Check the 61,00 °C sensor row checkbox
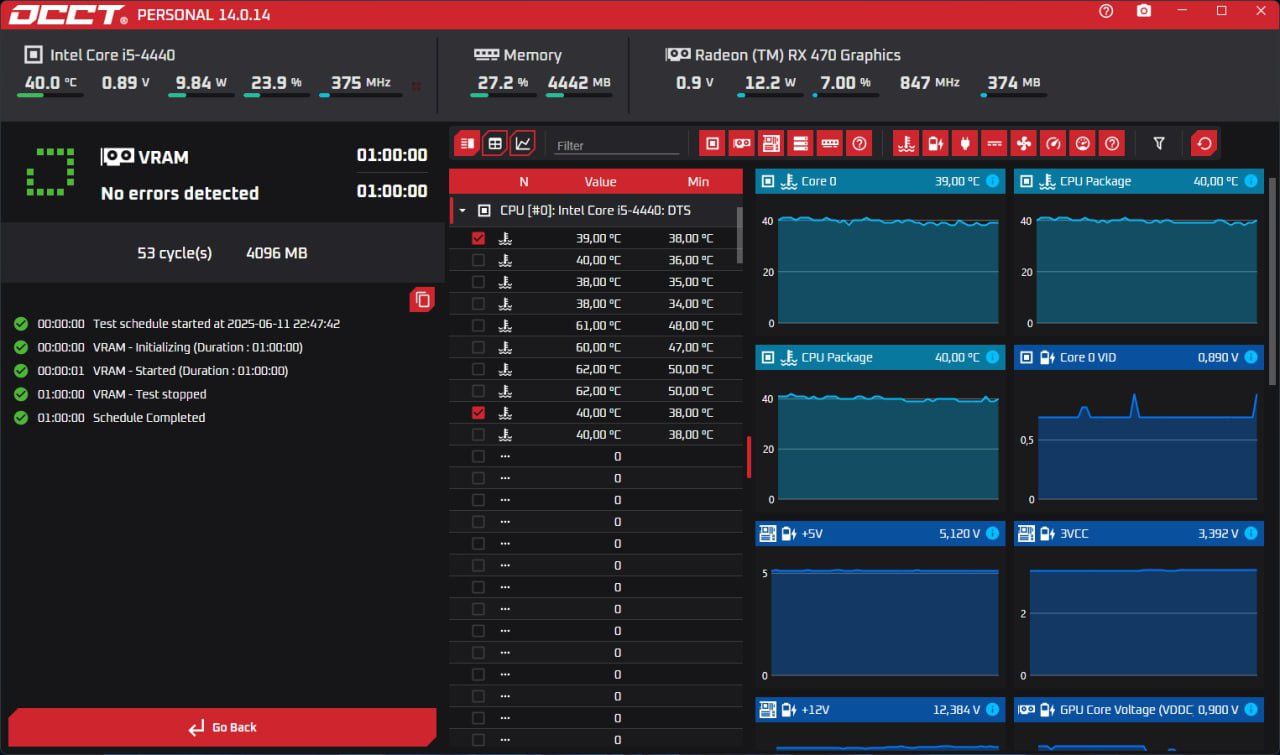 coord(478,325)
